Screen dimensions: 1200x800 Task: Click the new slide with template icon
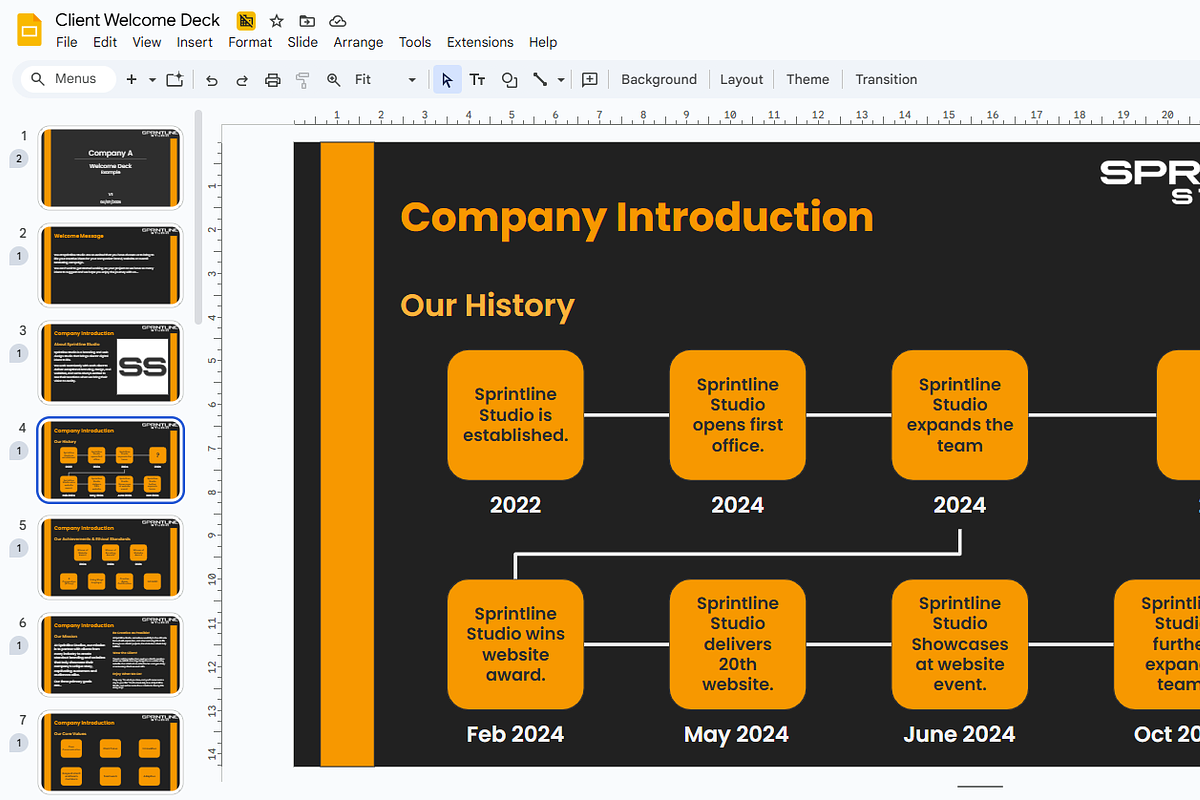click(x=175, y=80)
